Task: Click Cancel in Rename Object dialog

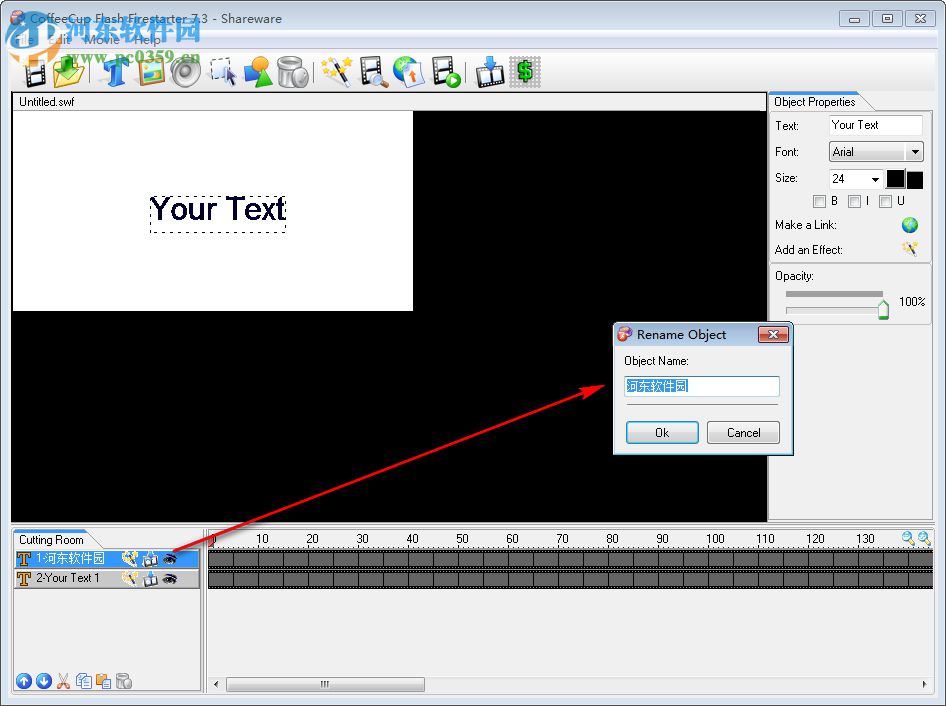Action: click(x=743, y=433)
